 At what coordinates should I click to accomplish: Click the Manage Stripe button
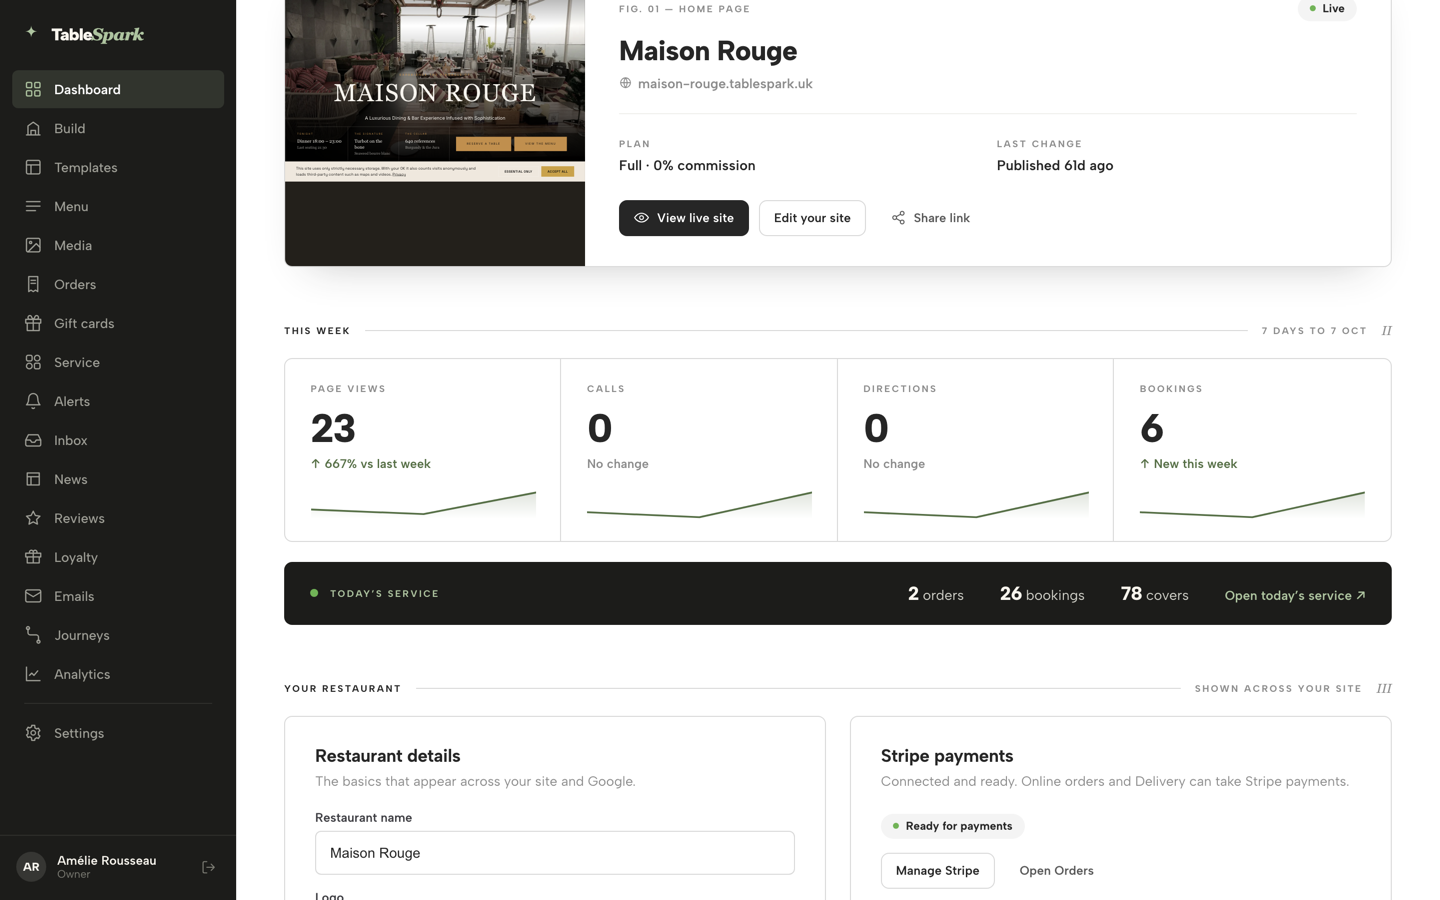tap(937, 871)
